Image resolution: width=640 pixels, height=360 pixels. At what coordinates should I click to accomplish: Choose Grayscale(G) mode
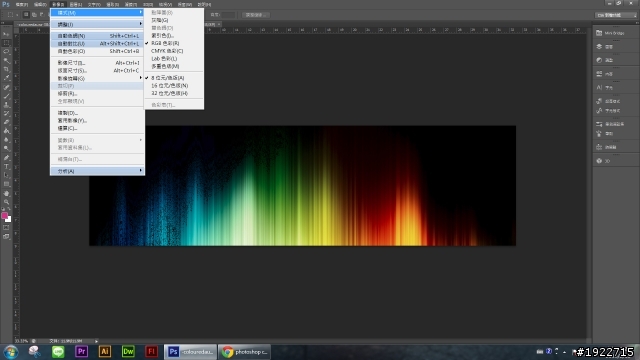pyautogui.click(x=174, y=20)
